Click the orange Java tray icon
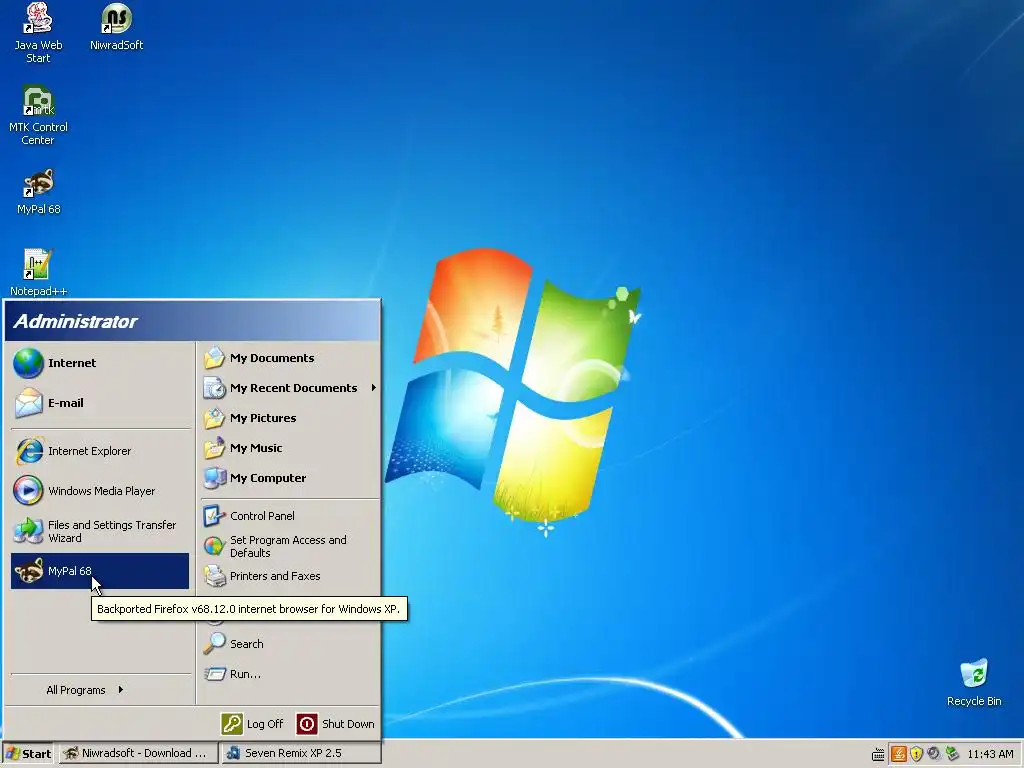1024x768 pixels. pyautogui.click(x=899, y=754)
